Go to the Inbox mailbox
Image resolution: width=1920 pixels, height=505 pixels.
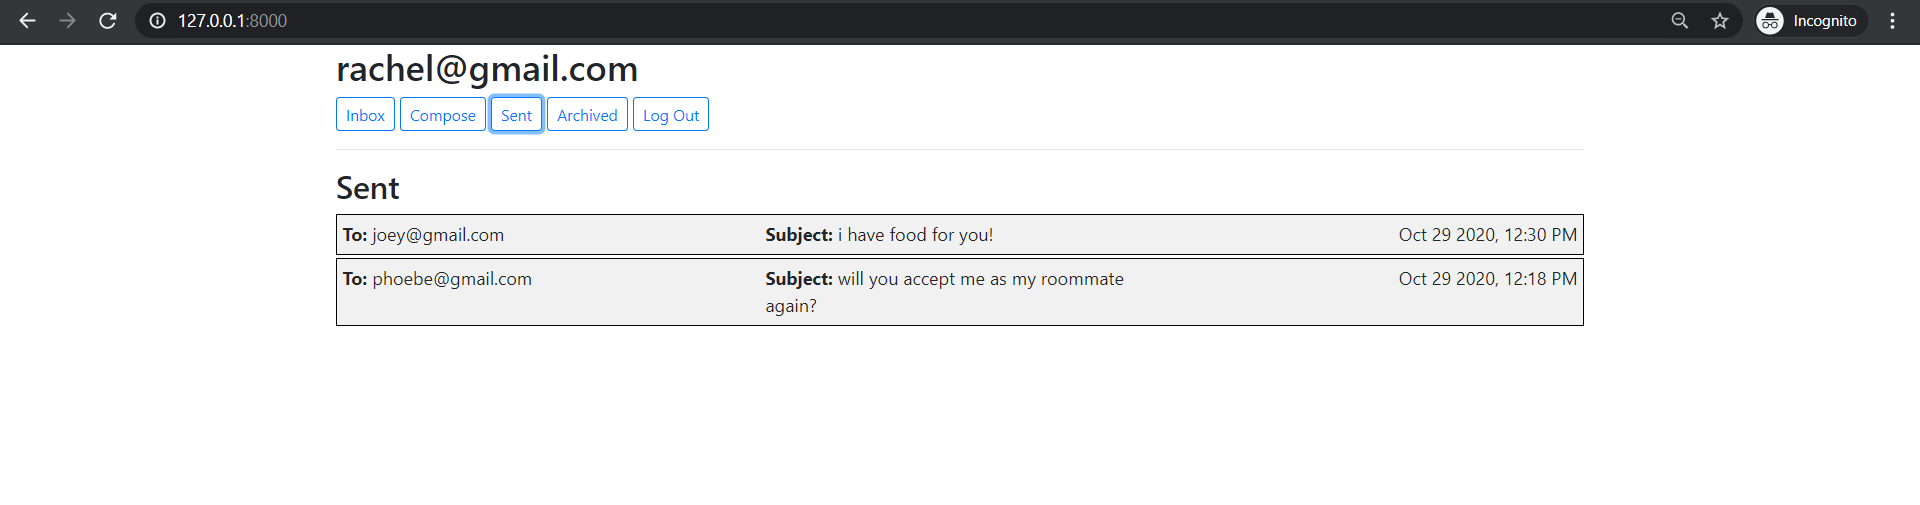pos(365,115)
